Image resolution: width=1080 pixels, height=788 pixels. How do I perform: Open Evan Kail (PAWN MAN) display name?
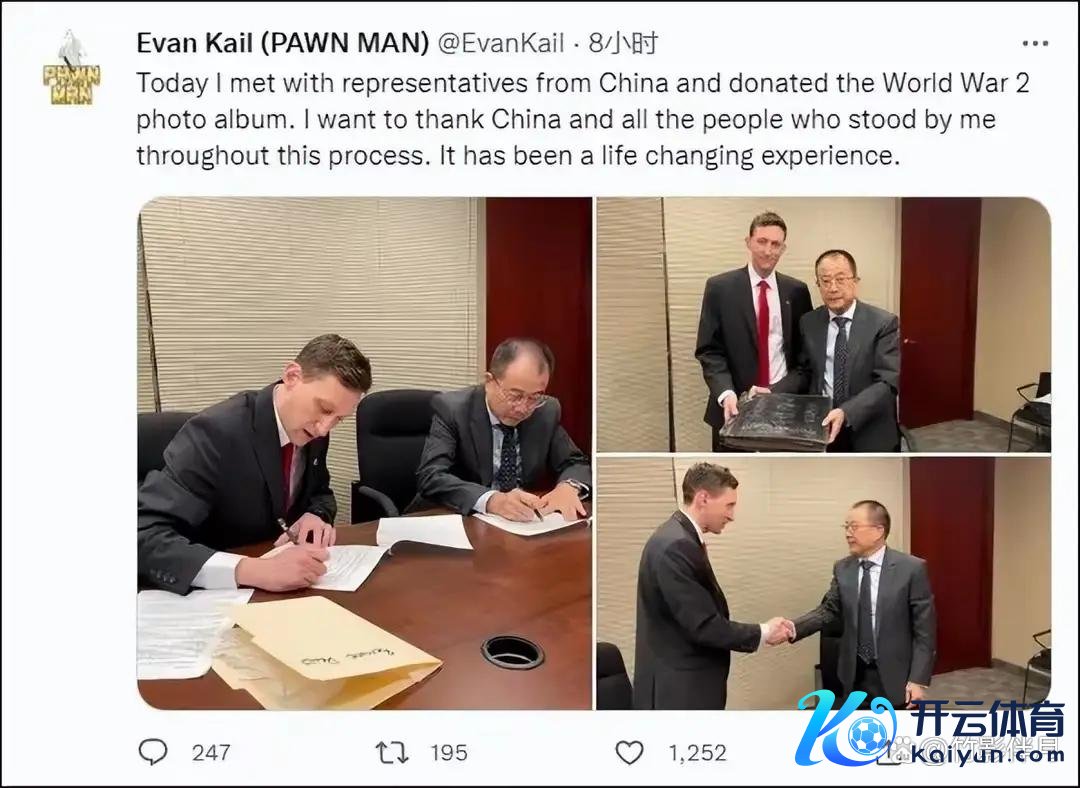[283, 43]
